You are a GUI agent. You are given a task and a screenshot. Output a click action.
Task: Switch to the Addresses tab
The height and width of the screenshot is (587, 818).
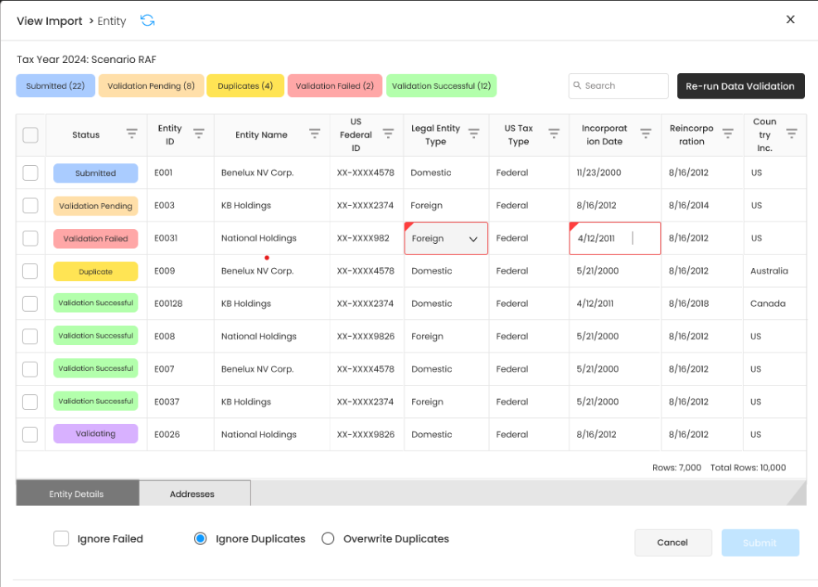(195, 493)
